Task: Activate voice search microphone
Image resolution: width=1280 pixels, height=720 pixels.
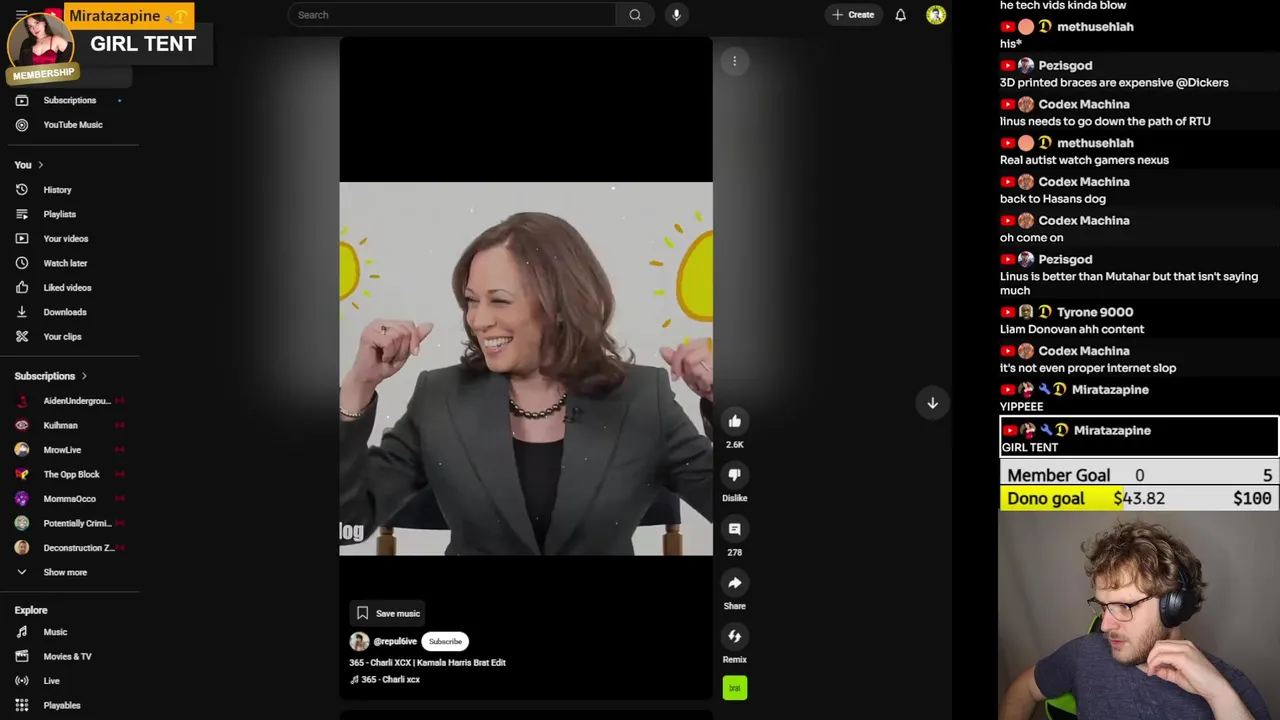Action: [676, 15]
